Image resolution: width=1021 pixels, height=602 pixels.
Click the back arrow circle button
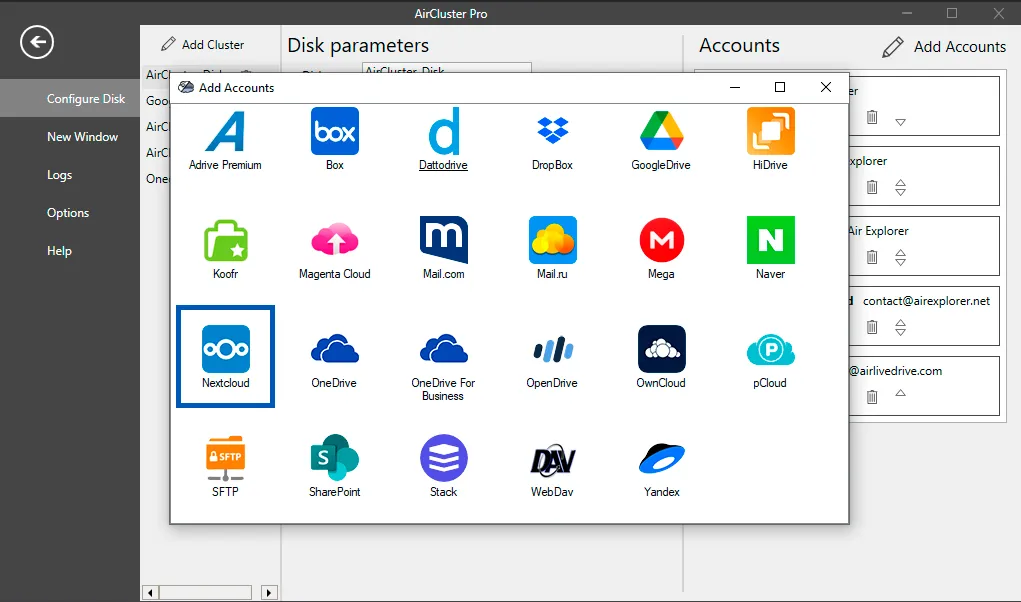[36, 42]
